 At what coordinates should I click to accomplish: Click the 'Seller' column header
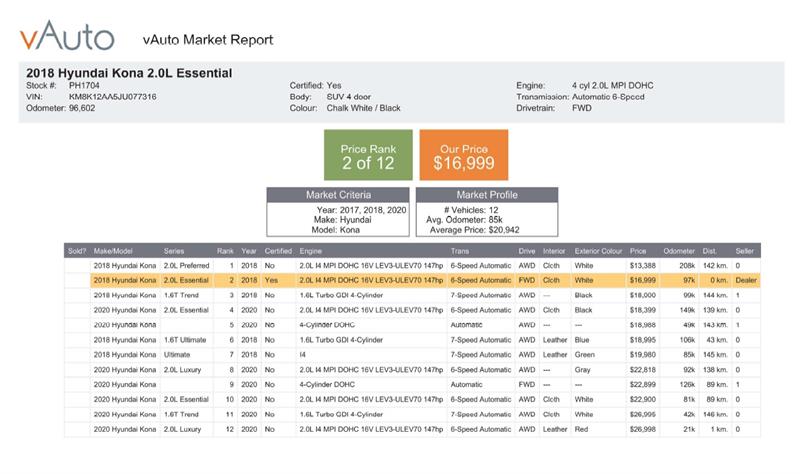pyautogui.click(x=744, y=251)
